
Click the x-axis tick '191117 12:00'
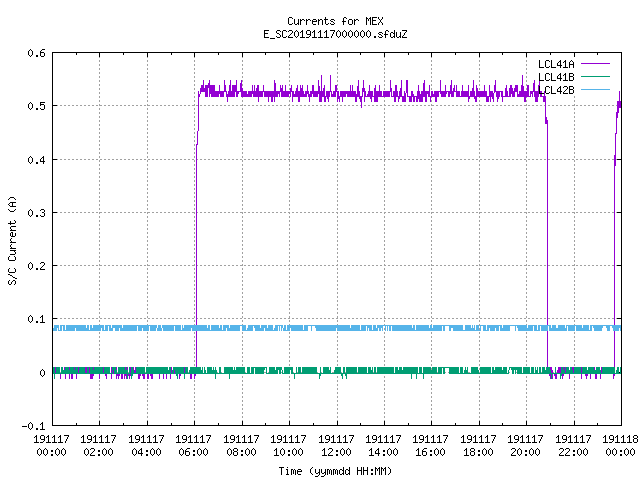(336, 446)
